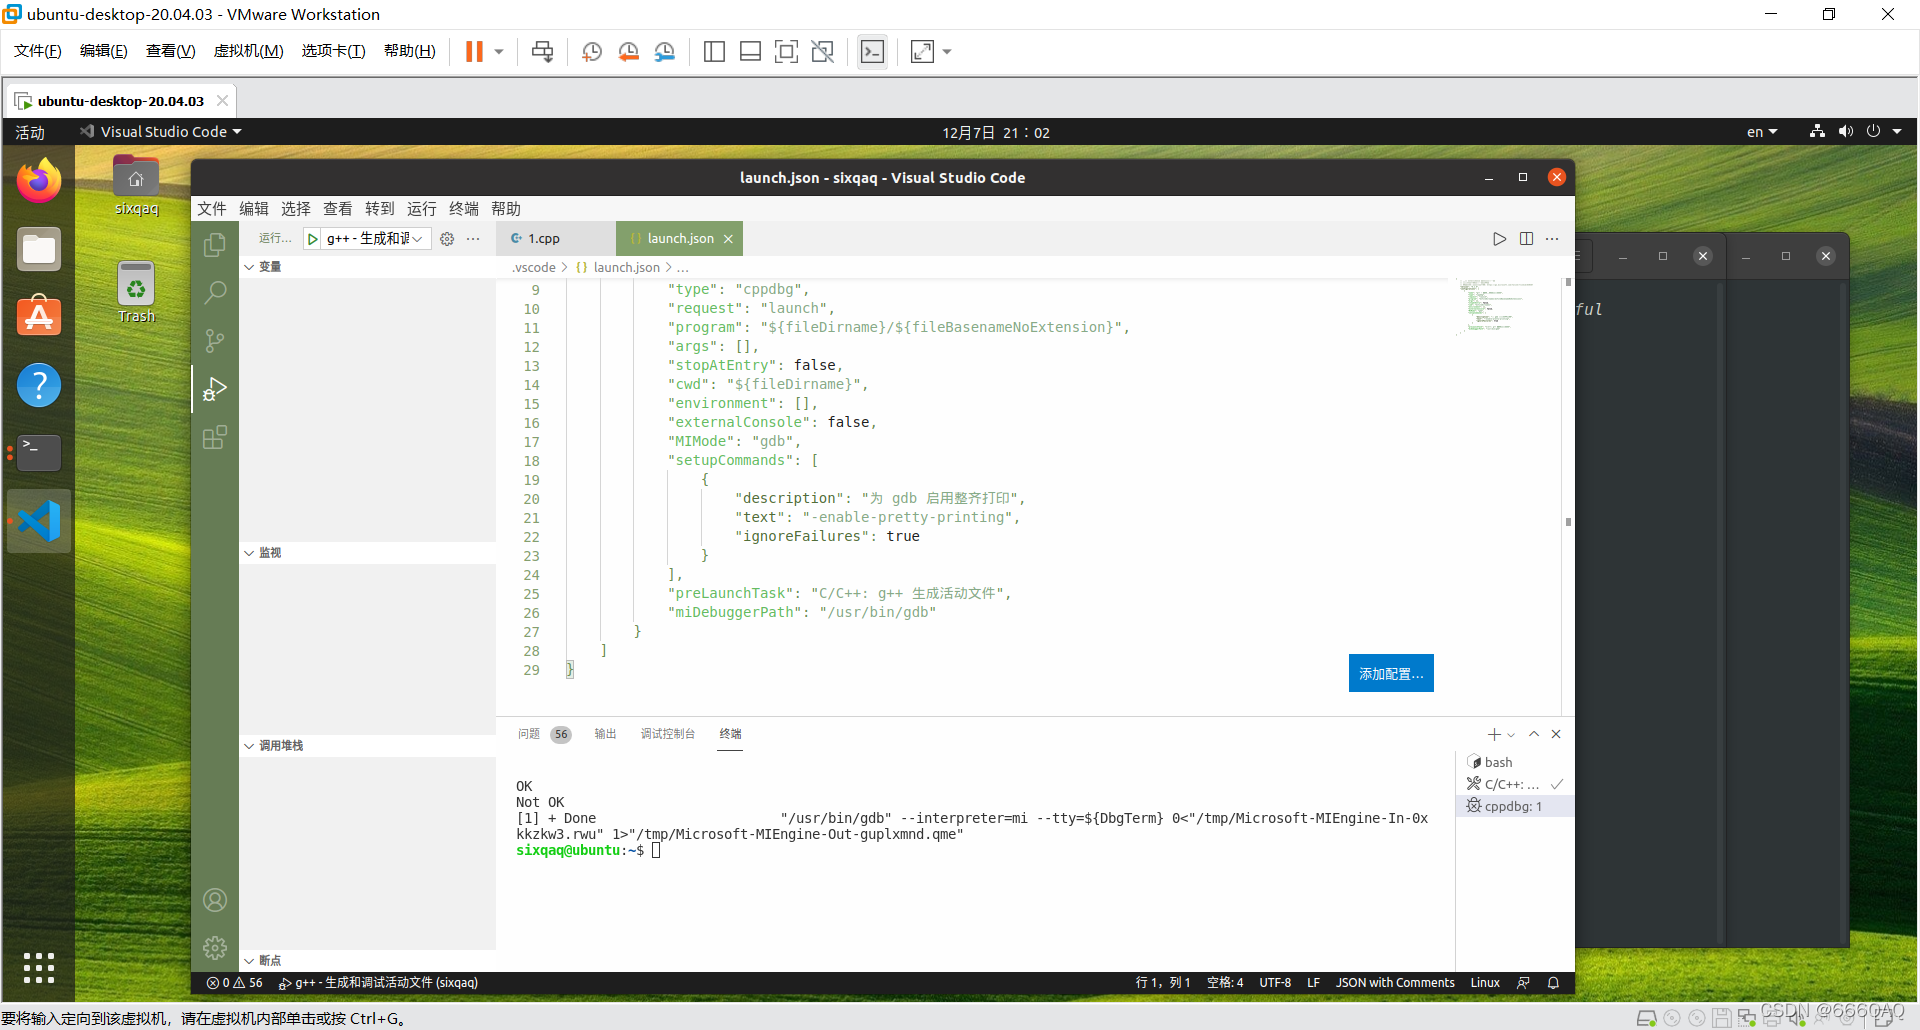
Task: Close the bottom terminal panel
Action: pyautogui.click(x=1556, y=734)
